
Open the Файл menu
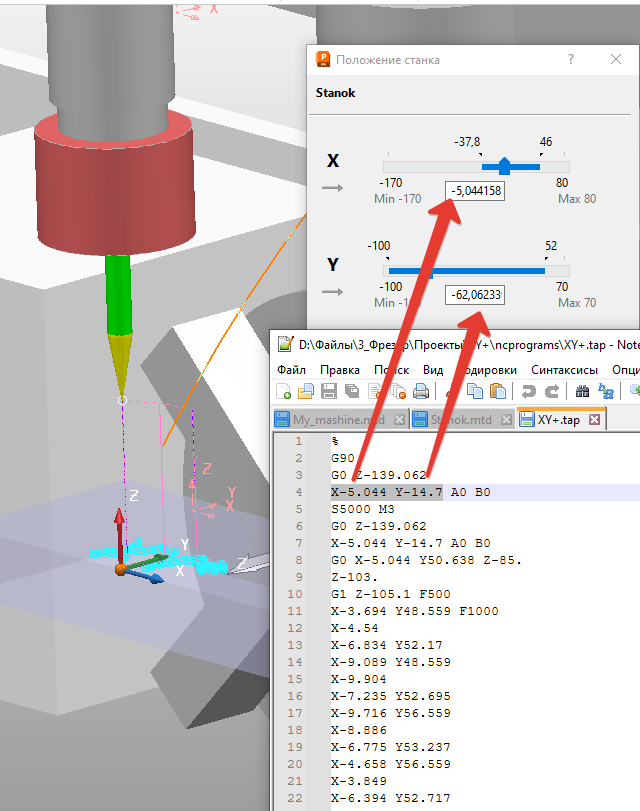click(x=291, y=370)
